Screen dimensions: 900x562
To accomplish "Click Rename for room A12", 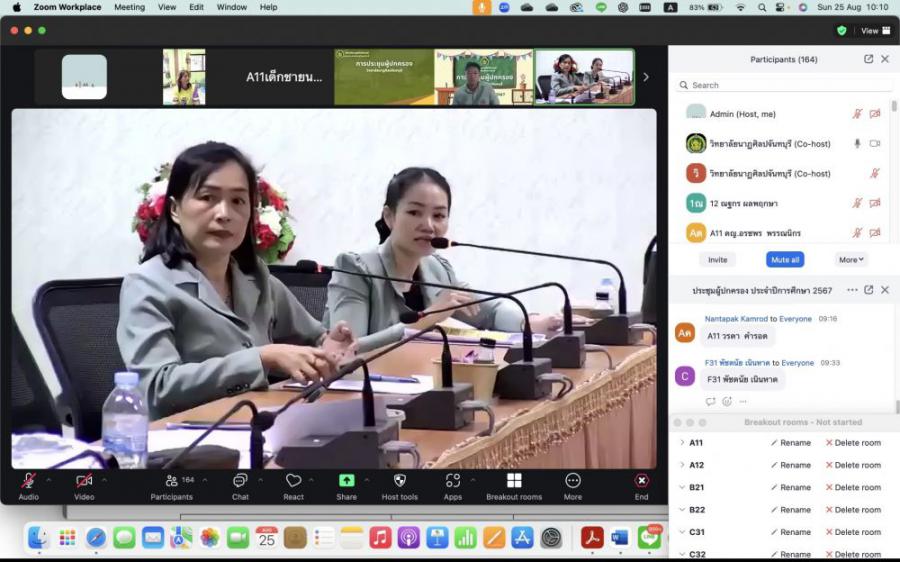I will coord(791,465).
